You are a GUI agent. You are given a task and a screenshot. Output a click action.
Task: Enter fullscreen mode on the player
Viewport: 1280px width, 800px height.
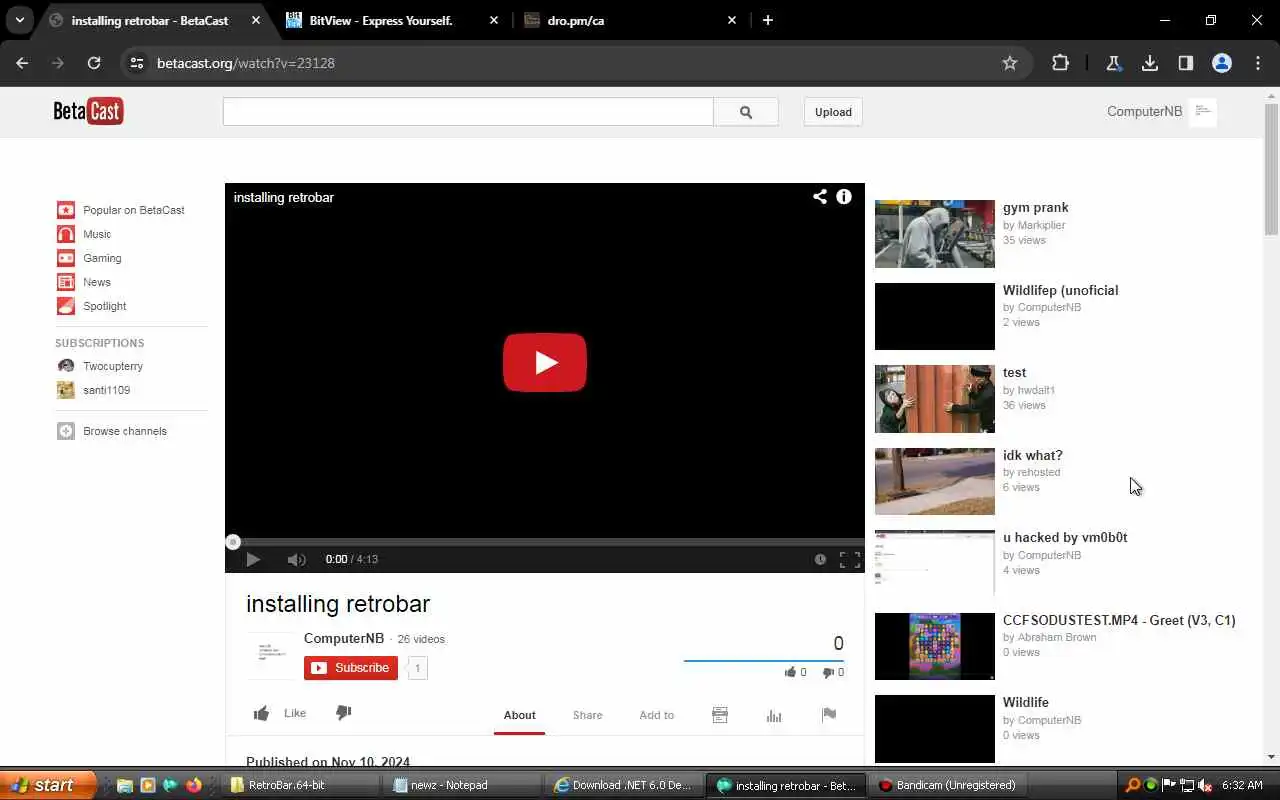click(x=850, y=560)
